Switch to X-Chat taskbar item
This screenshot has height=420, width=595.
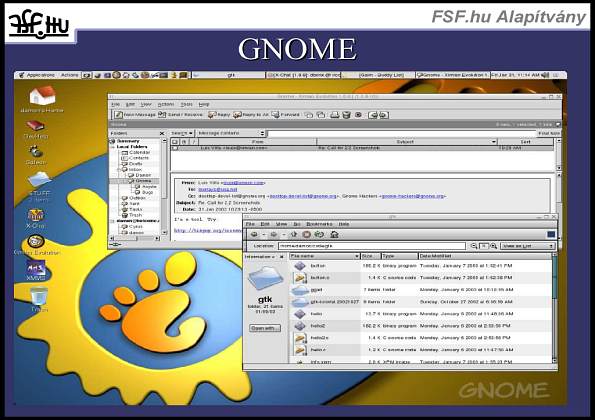304,75
